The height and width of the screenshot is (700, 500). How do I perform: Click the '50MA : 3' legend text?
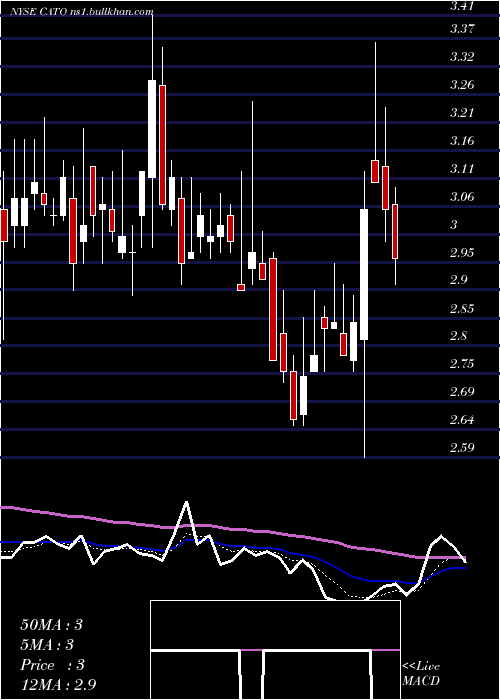click(x=51, y=625)
